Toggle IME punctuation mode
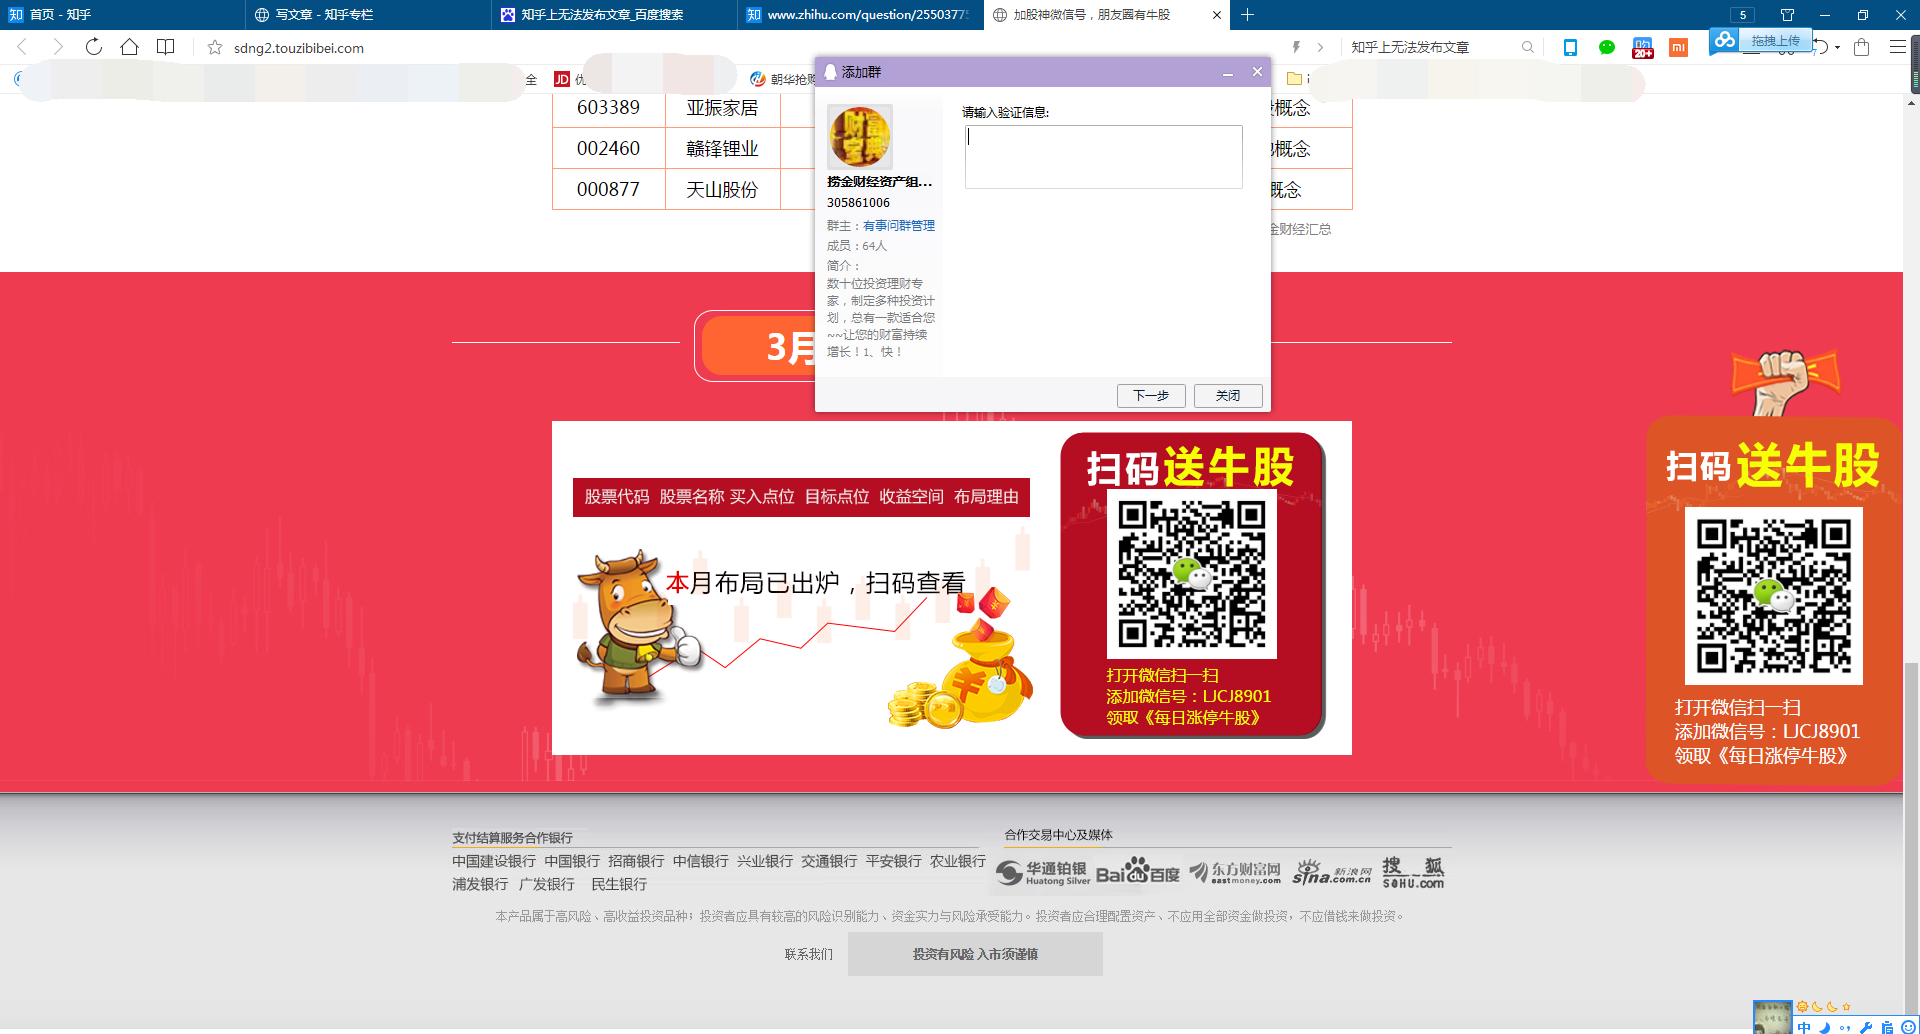The height and width of the screenshot is (1034, 1920). point(1844,1027)
